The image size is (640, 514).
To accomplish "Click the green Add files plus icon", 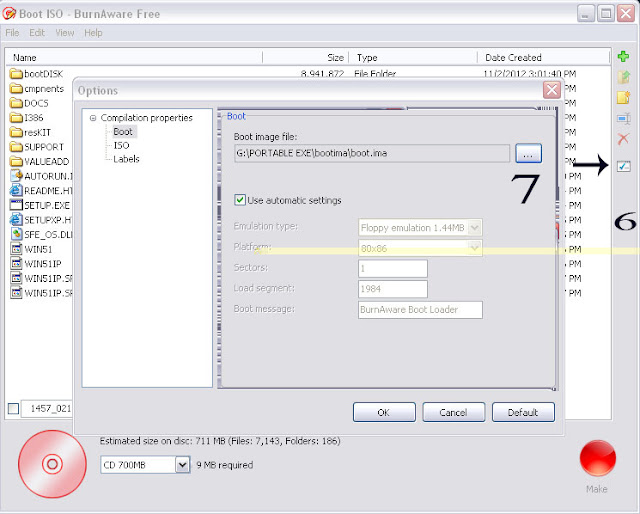I will click(623, 56).
